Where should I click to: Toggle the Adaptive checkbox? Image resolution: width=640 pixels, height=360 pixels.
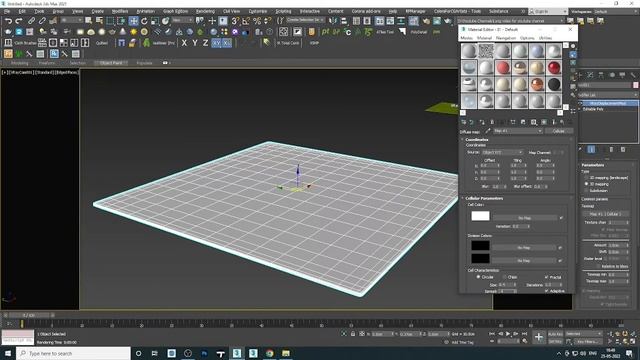point(547,291)
